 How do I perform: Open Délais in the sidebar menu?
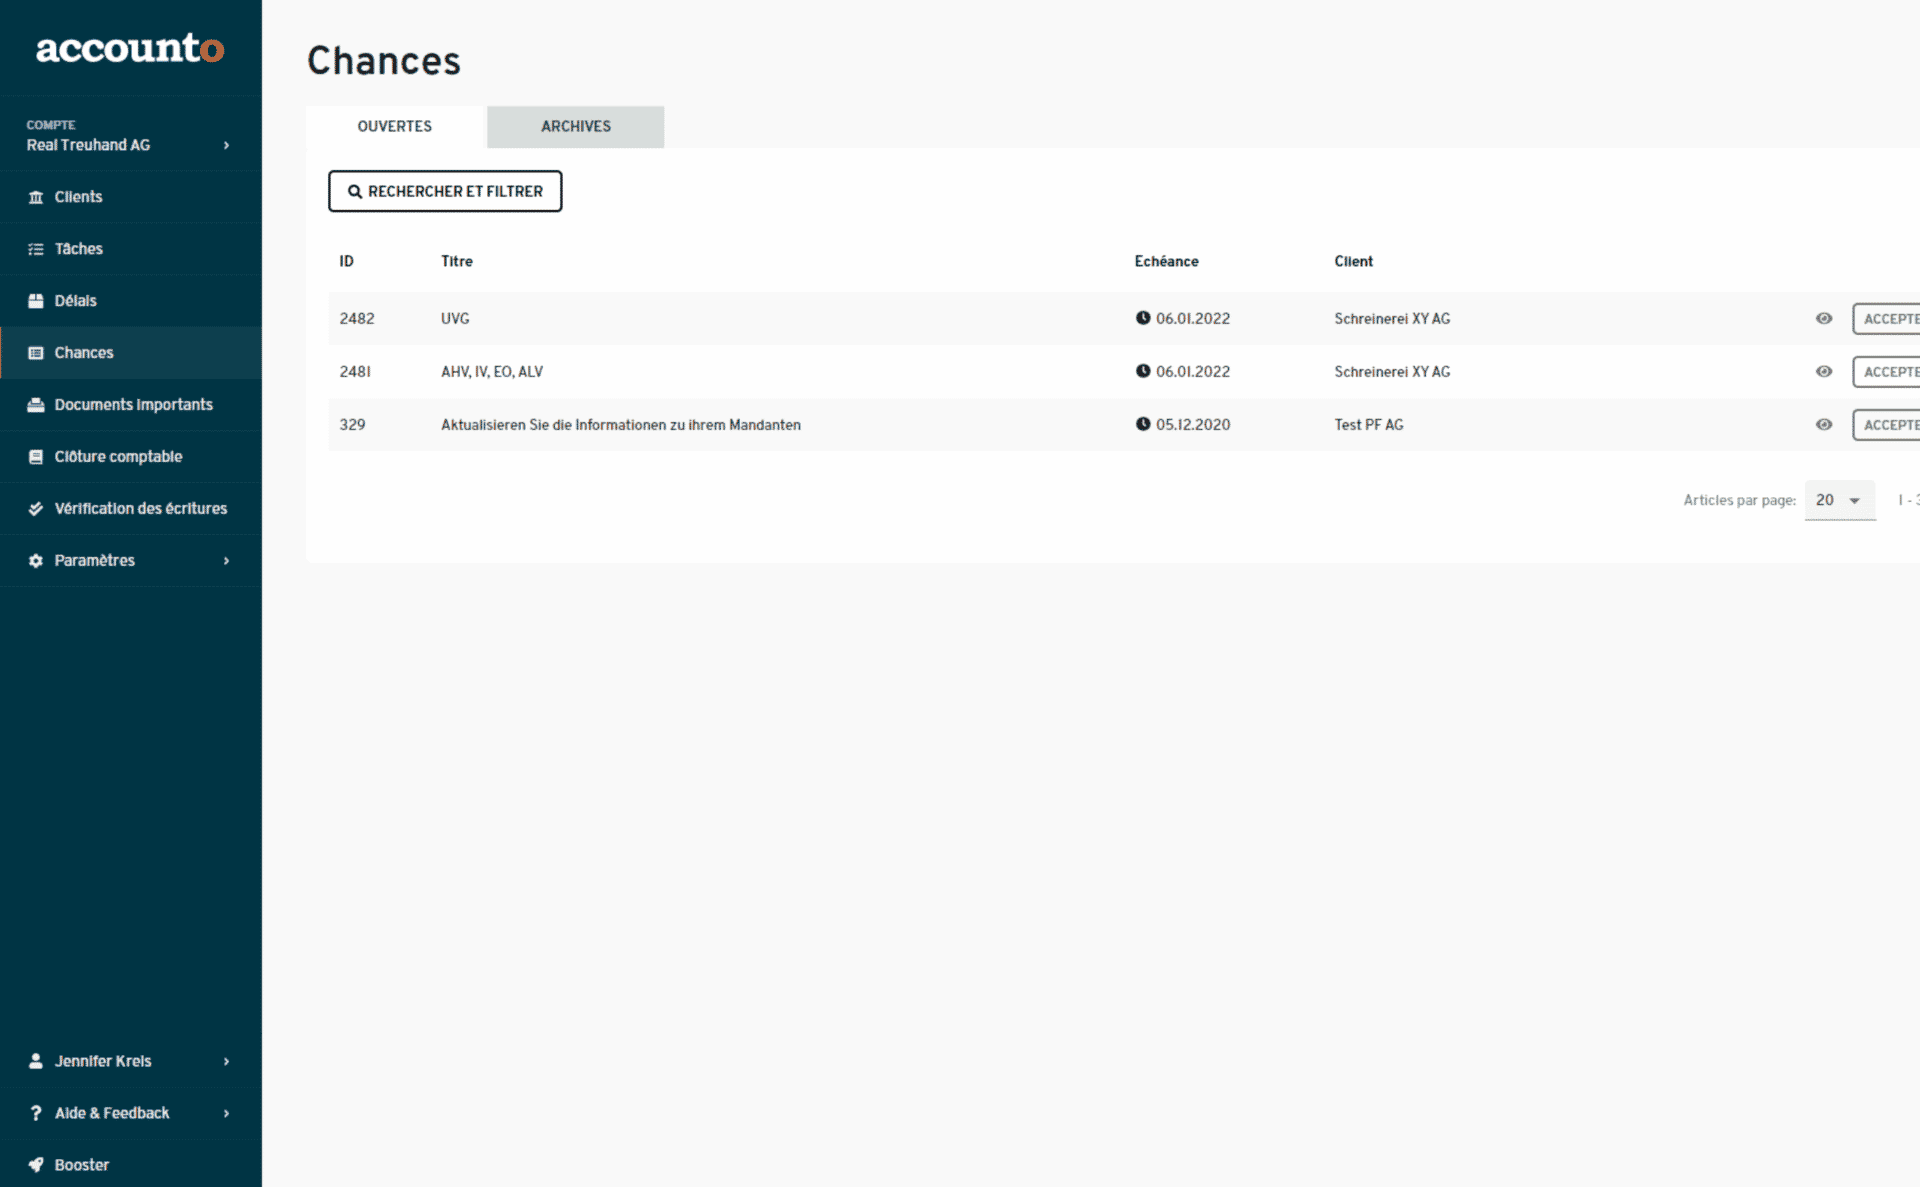click(131, 301)
